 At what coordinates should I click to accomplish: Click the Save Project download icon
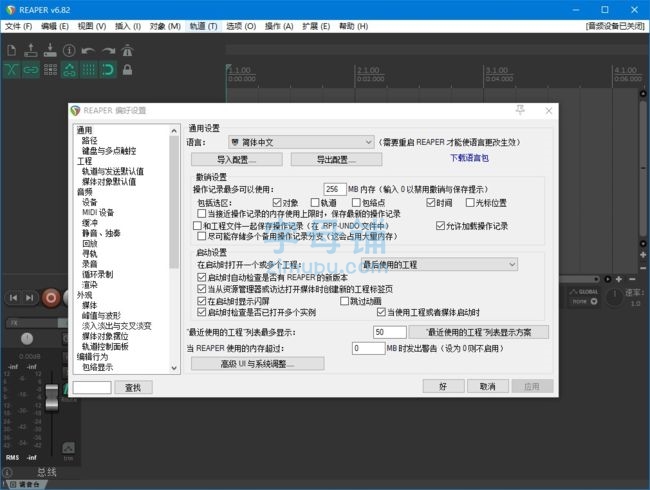click(x=50, y=51)
